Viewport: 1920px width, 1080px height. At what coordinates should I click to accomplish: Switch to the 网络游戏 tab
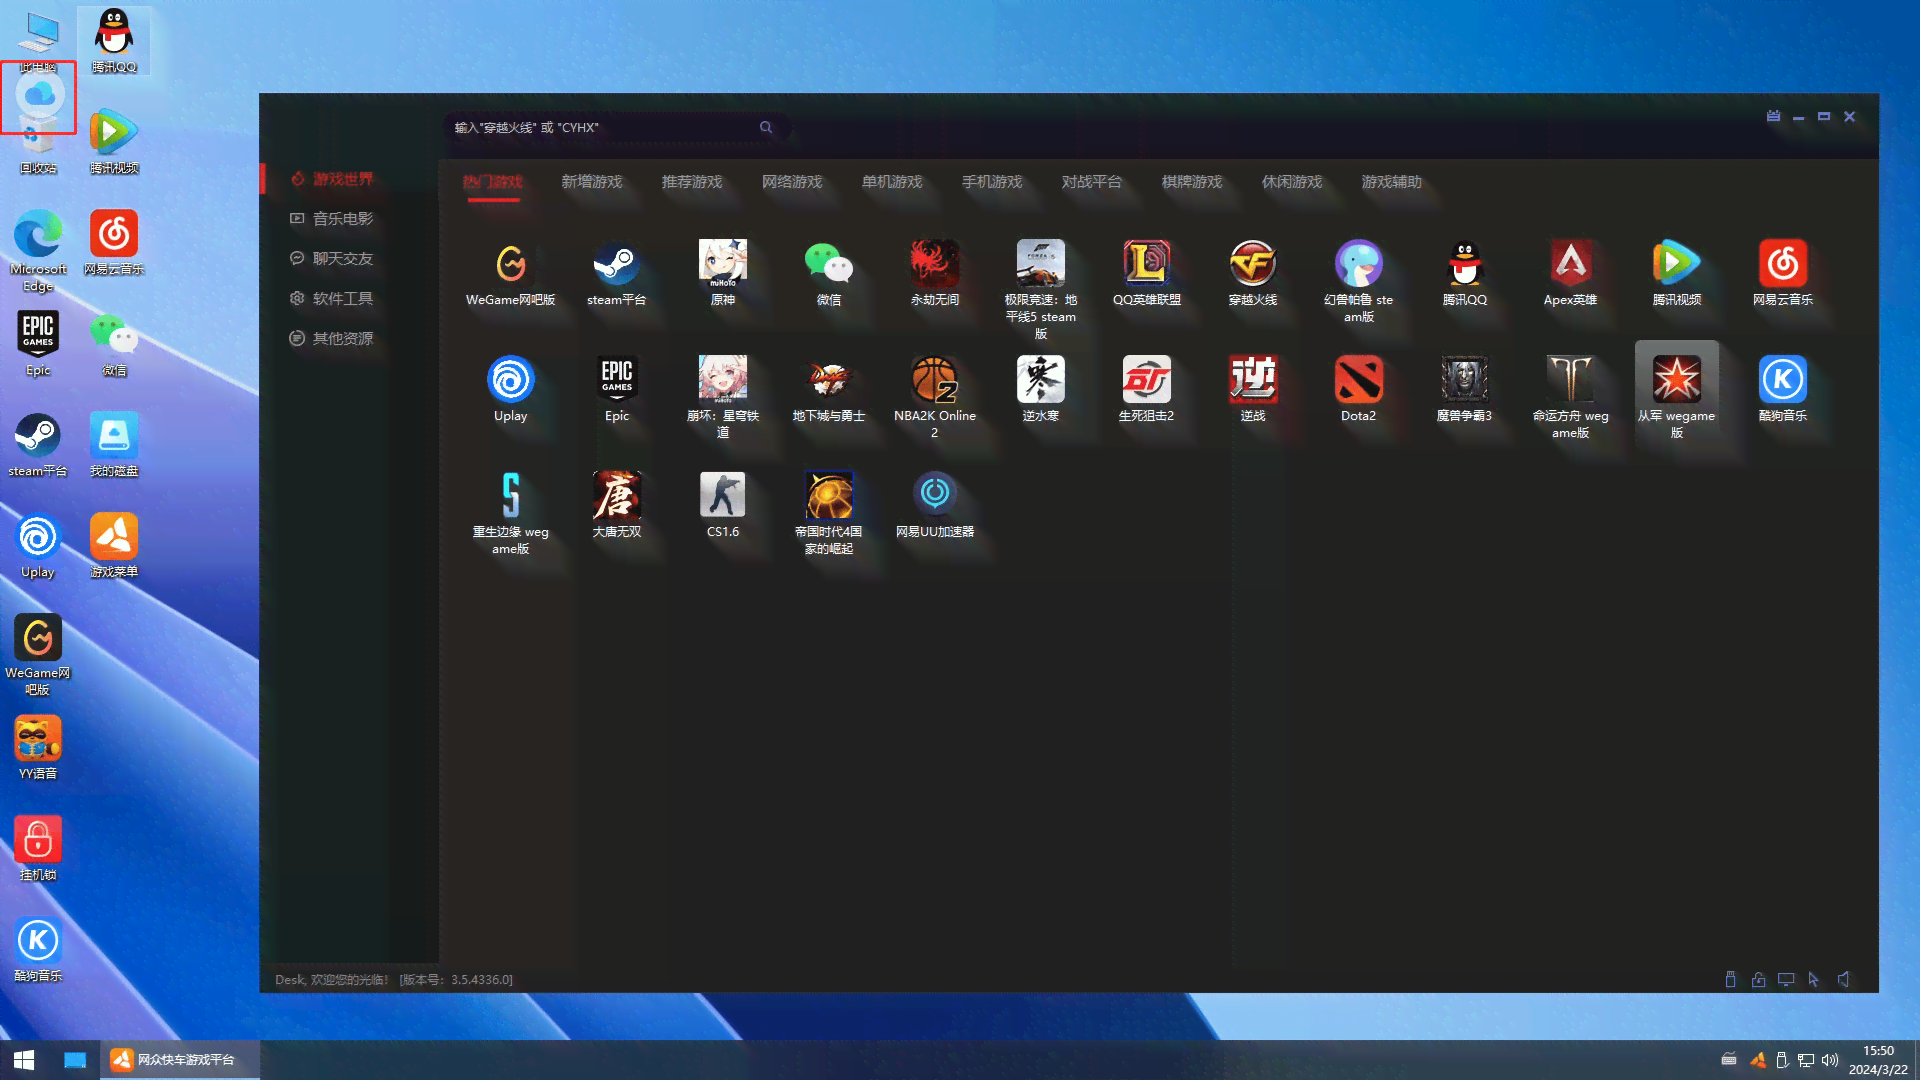tap(792, 182)
